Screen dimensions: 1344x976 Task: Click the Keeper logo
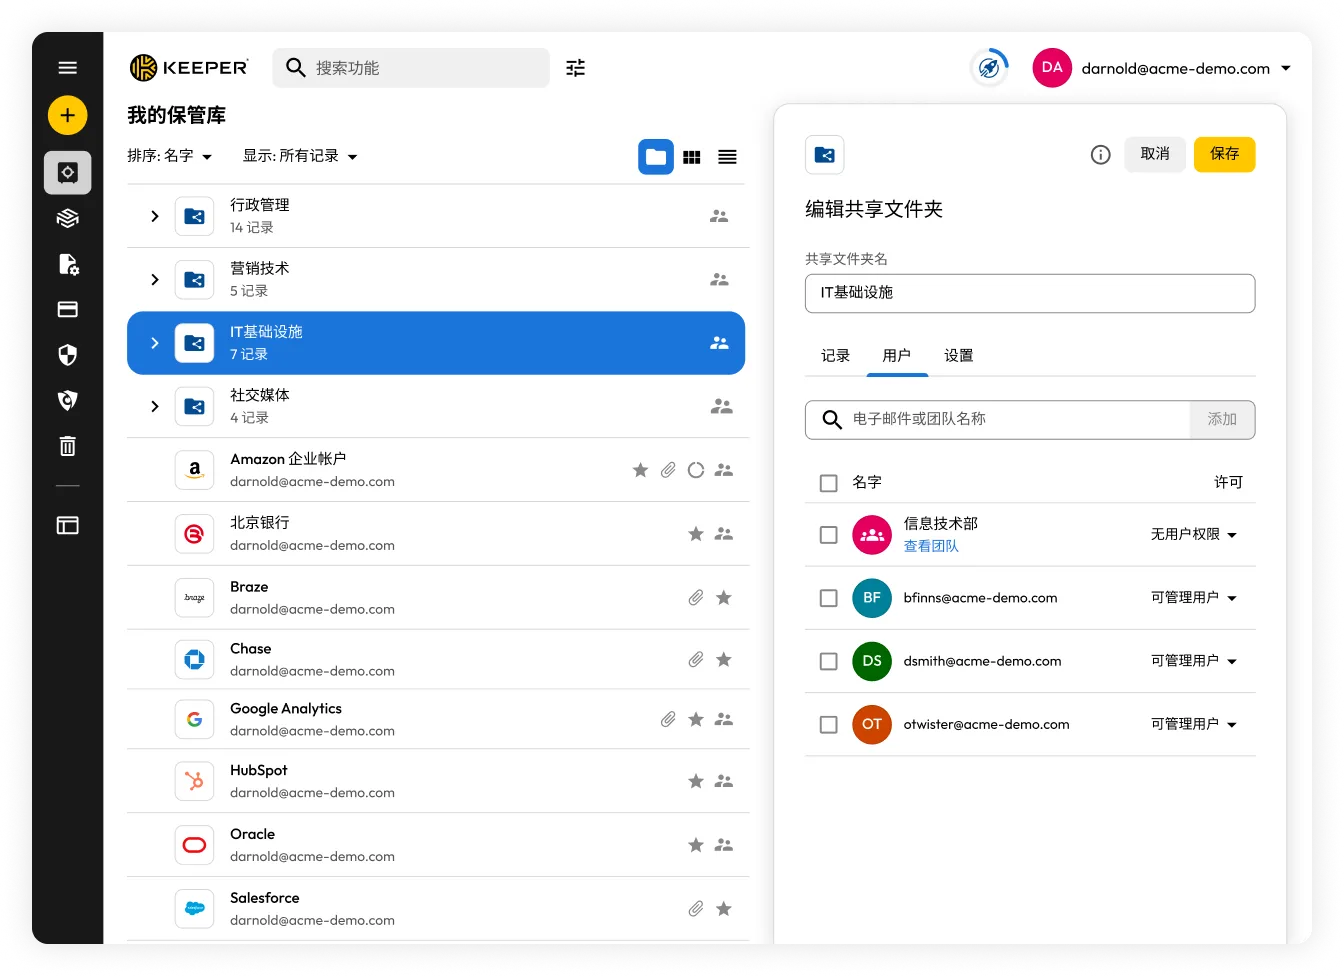tap(189, 68)
